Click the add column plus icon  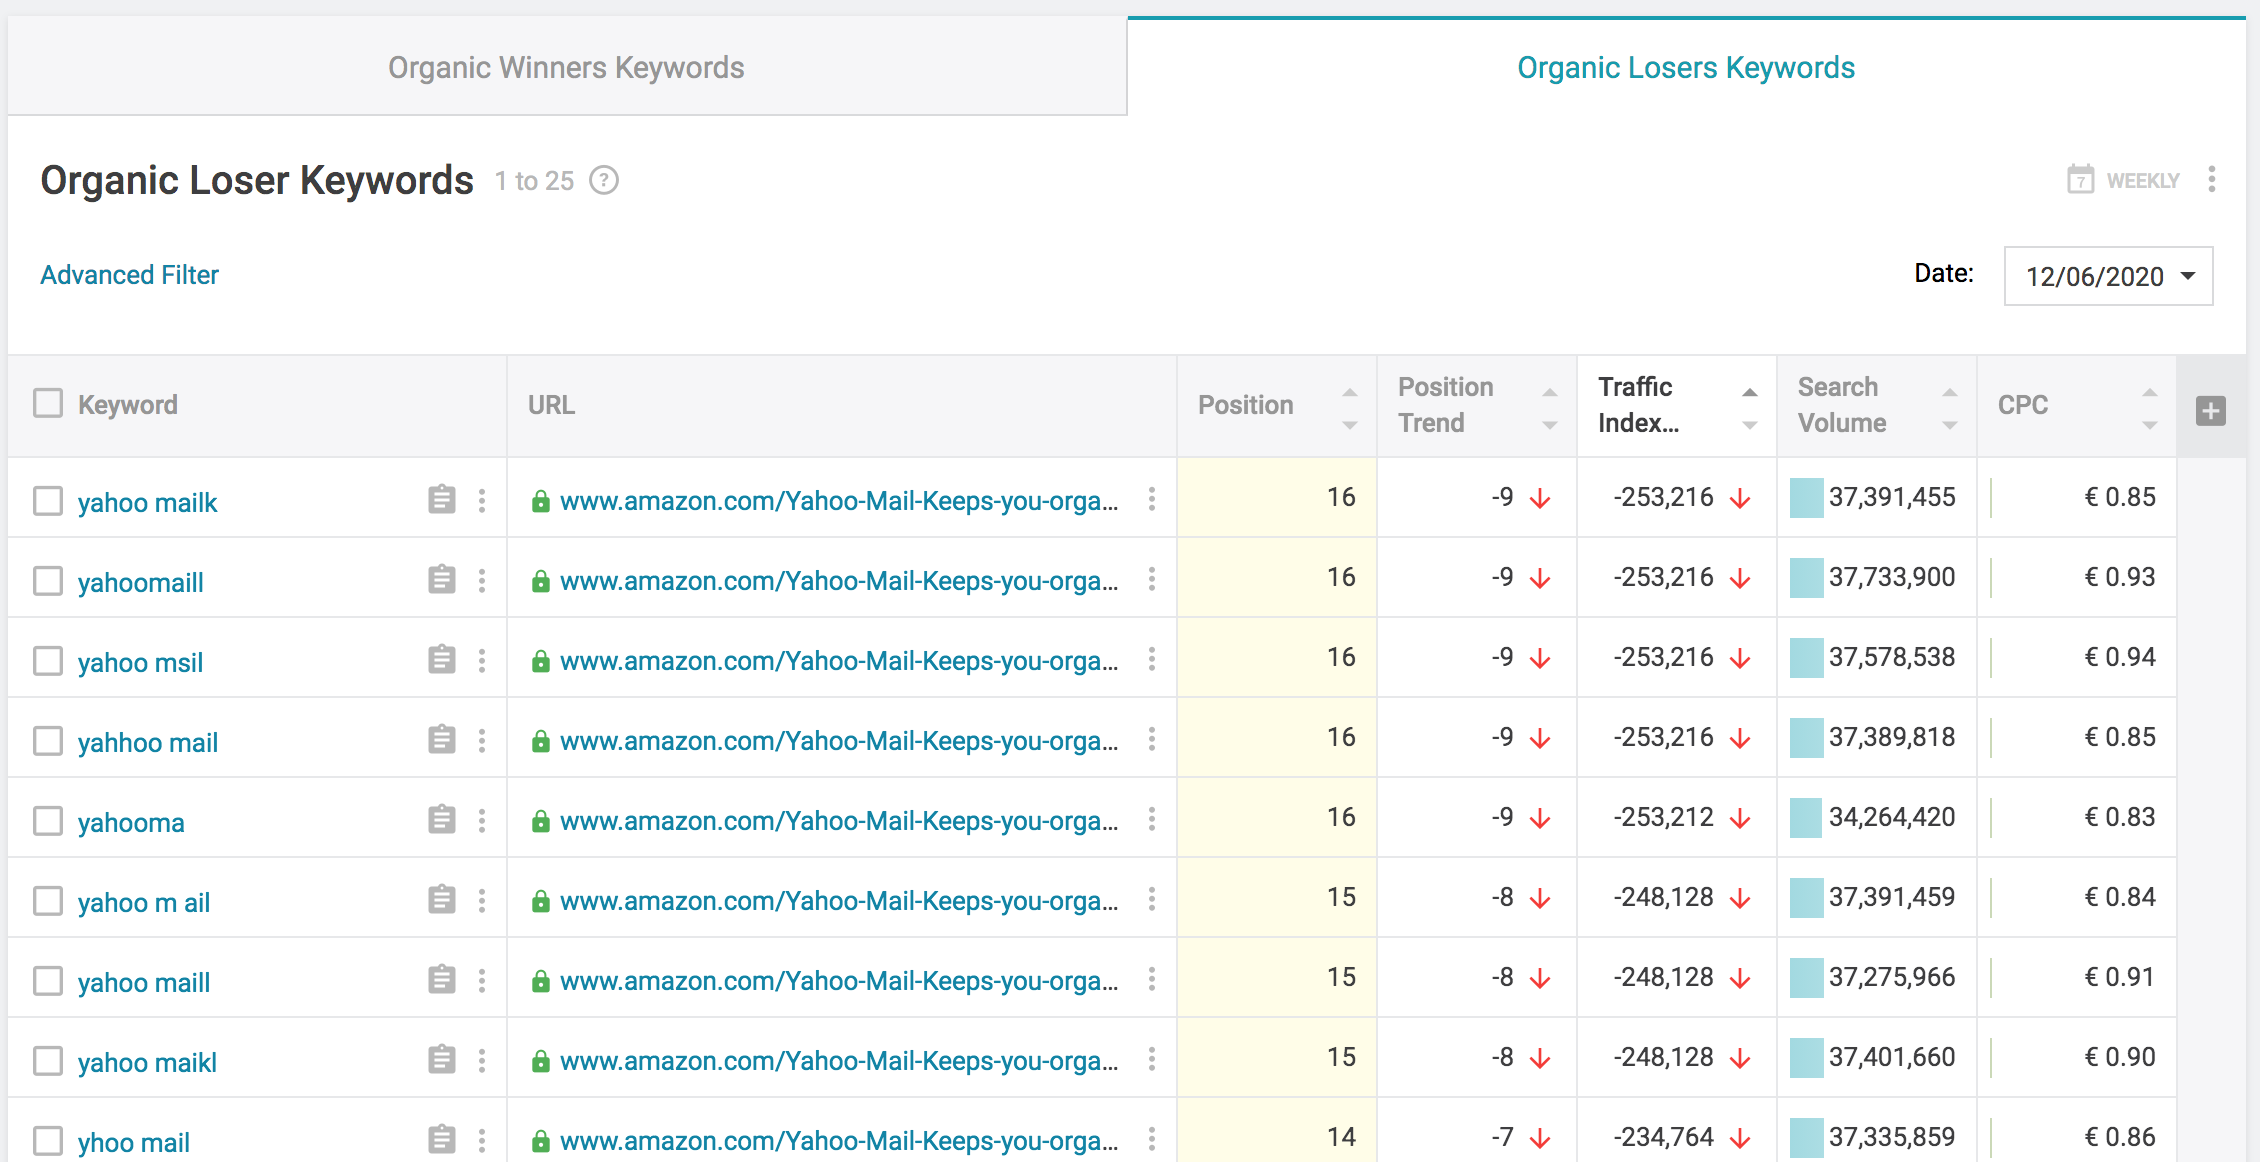2211,411
